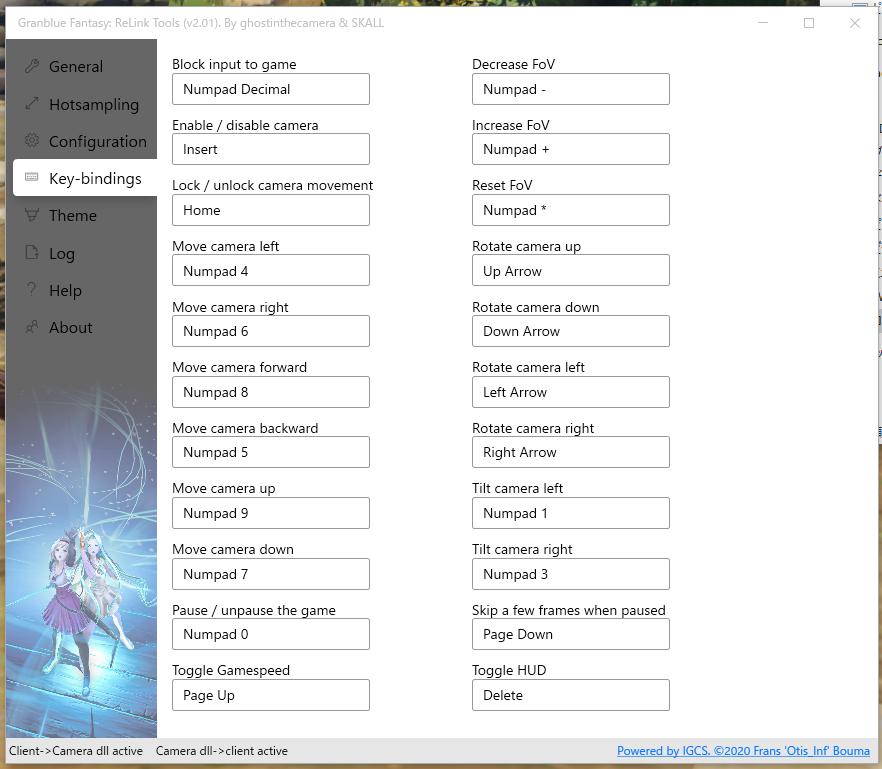Select the Key-bindings tab
Viewport: 882px width, 769px height.
pyautogui.click(x=84, y=178)
